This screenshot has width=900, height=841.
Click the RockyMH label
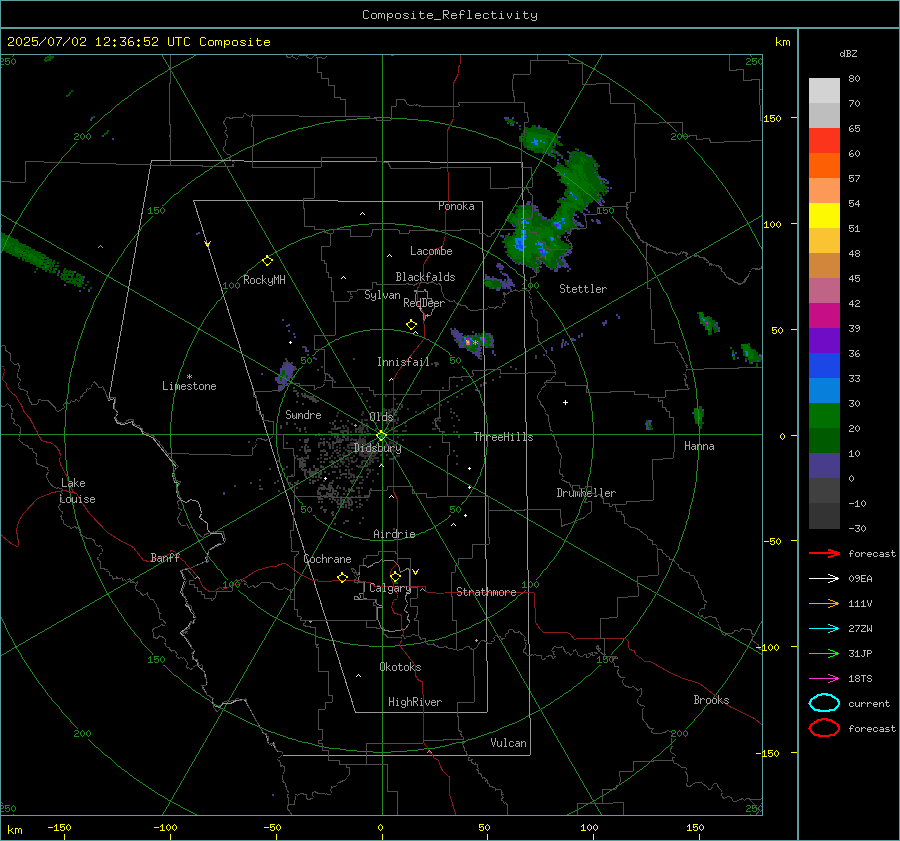pos(264,280)
